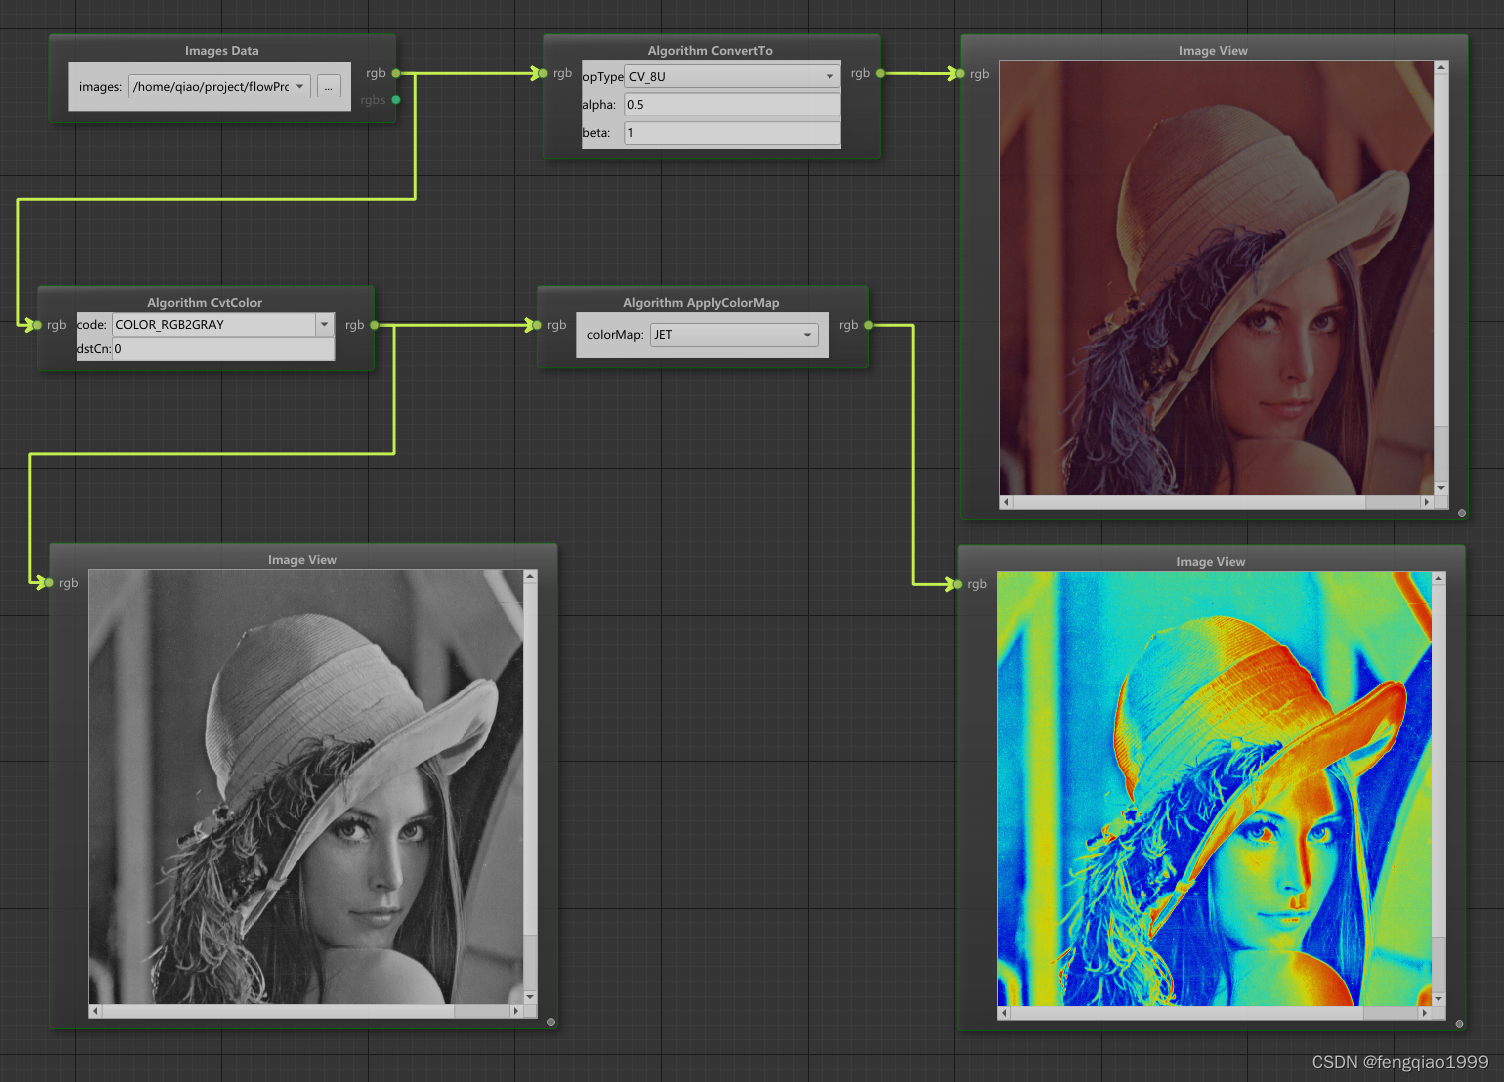Click scroll-right arrow in the dimmed color Image View
Viewport: 1504px width, 1082px height.
[1427, 502]
